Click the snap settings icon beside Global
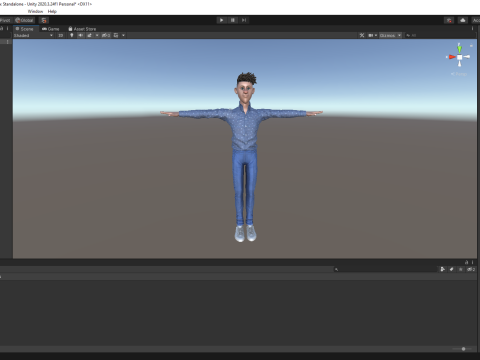The height and width of the screenshot is (360, 480). click(44, 20)
